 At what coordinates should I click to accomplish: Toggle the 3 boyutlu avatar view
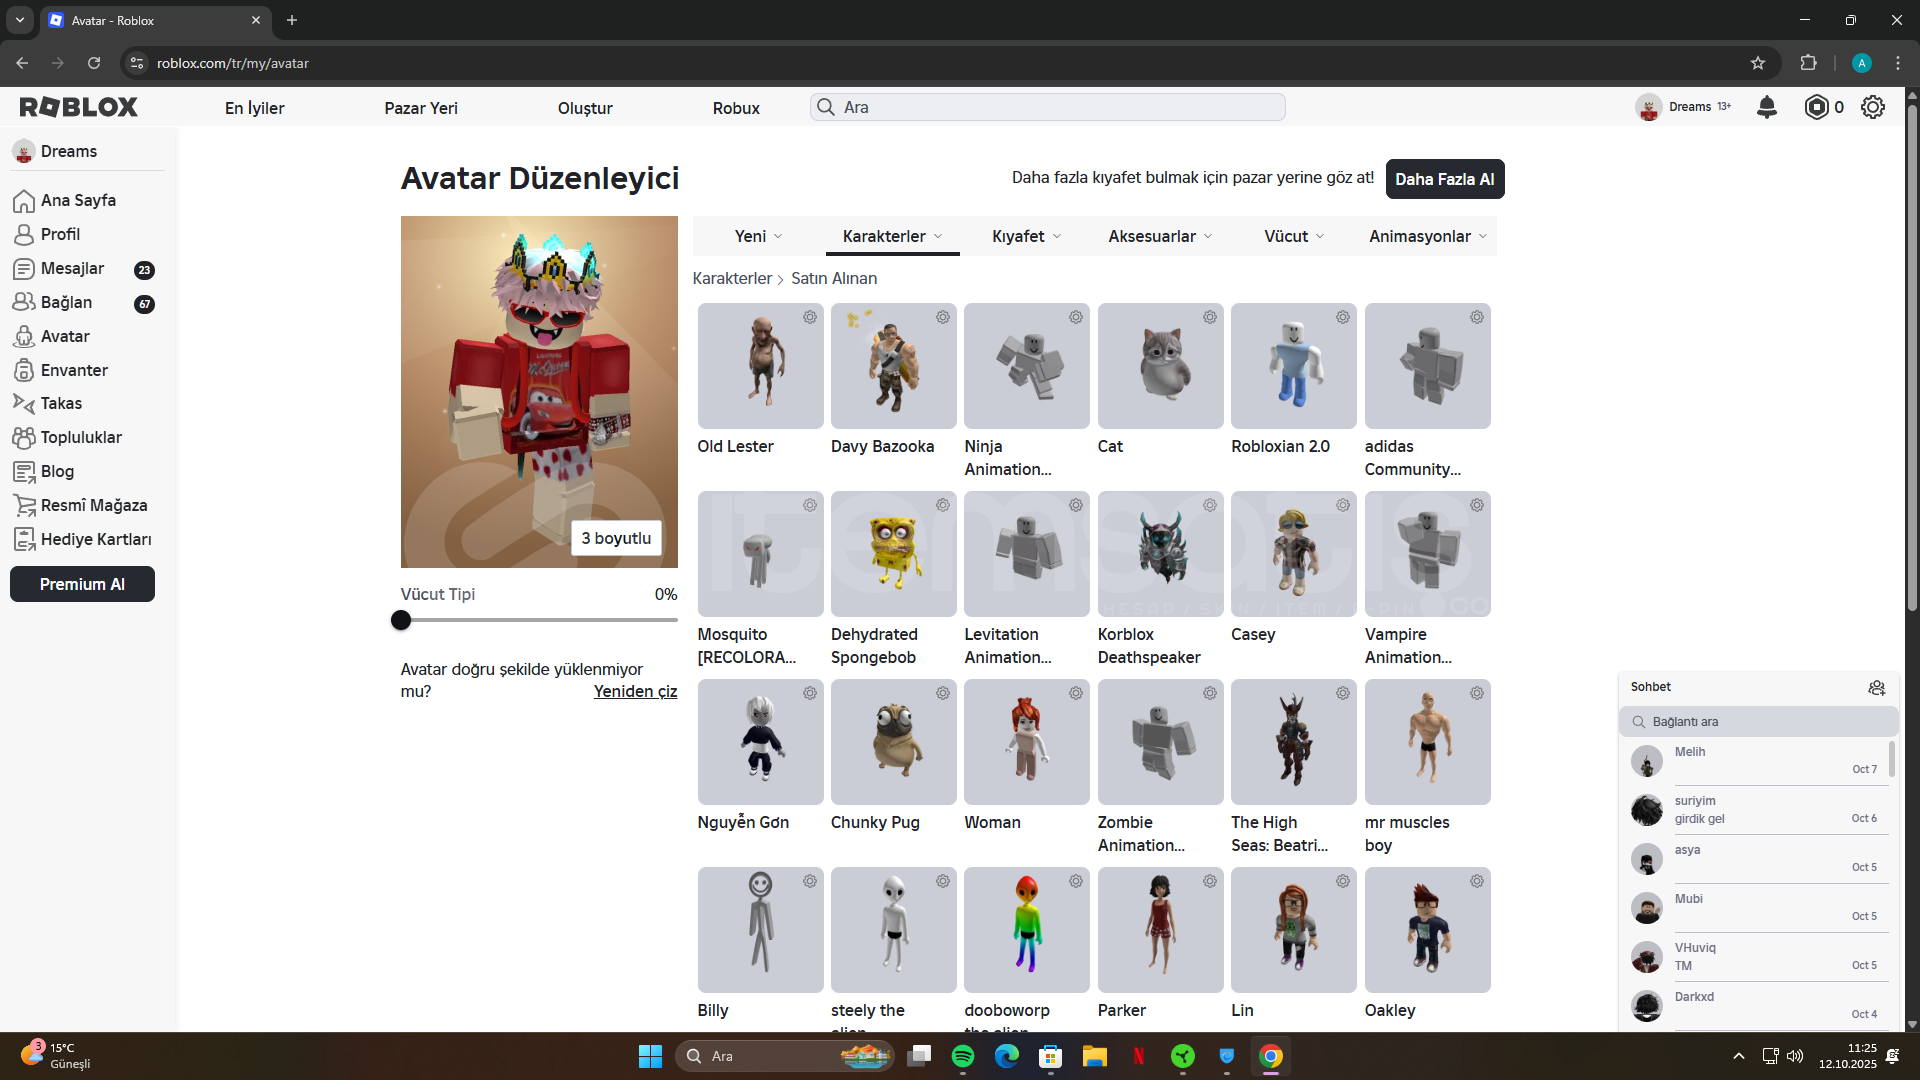[616, 538]
